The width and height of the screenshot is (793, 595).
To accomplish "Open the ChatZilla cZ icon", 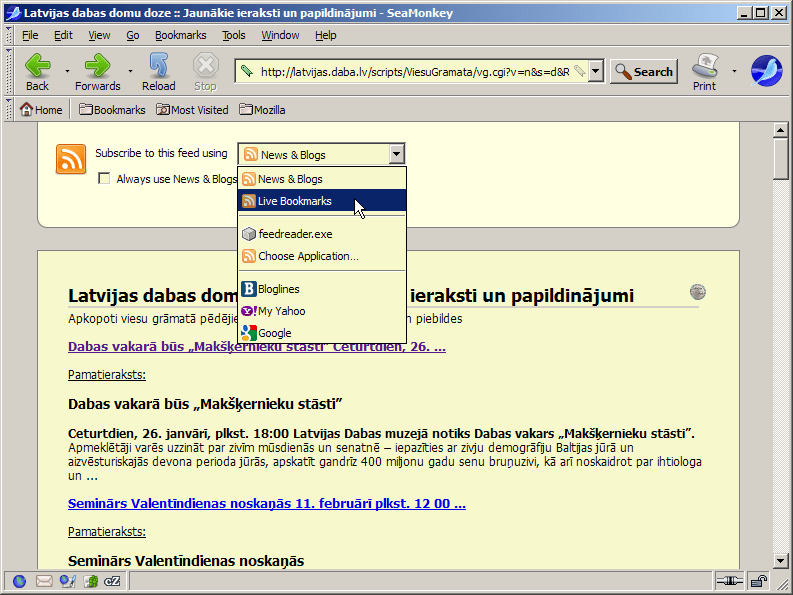I will pos(112,581).
